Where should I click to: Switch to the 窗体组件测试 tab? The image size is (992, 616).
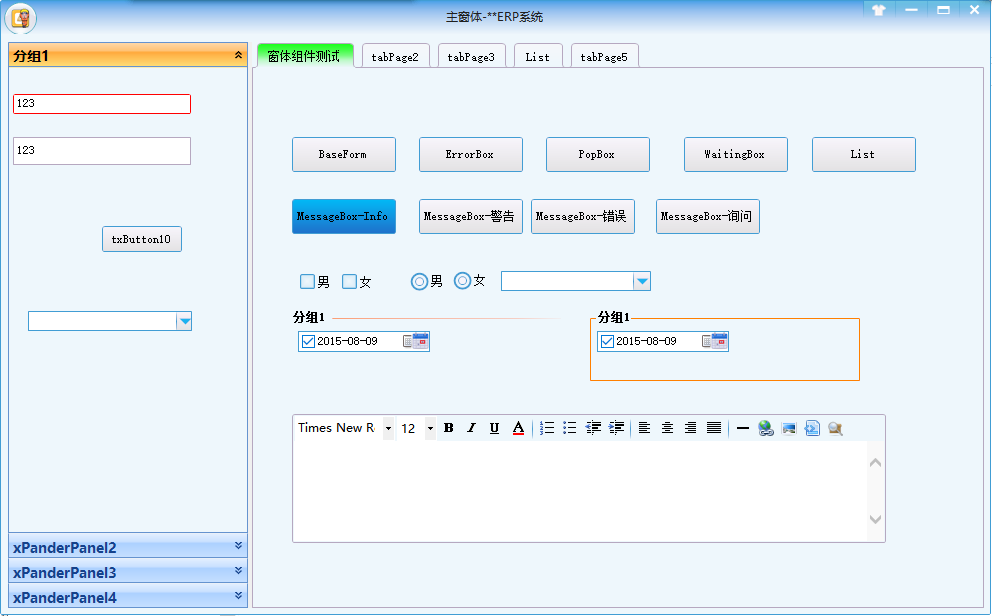point(305,56)
